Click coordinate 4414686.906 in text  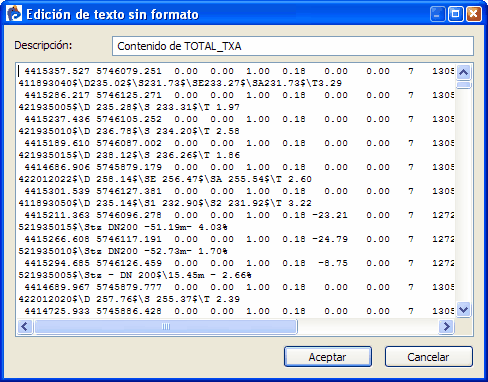coord(57,167)
